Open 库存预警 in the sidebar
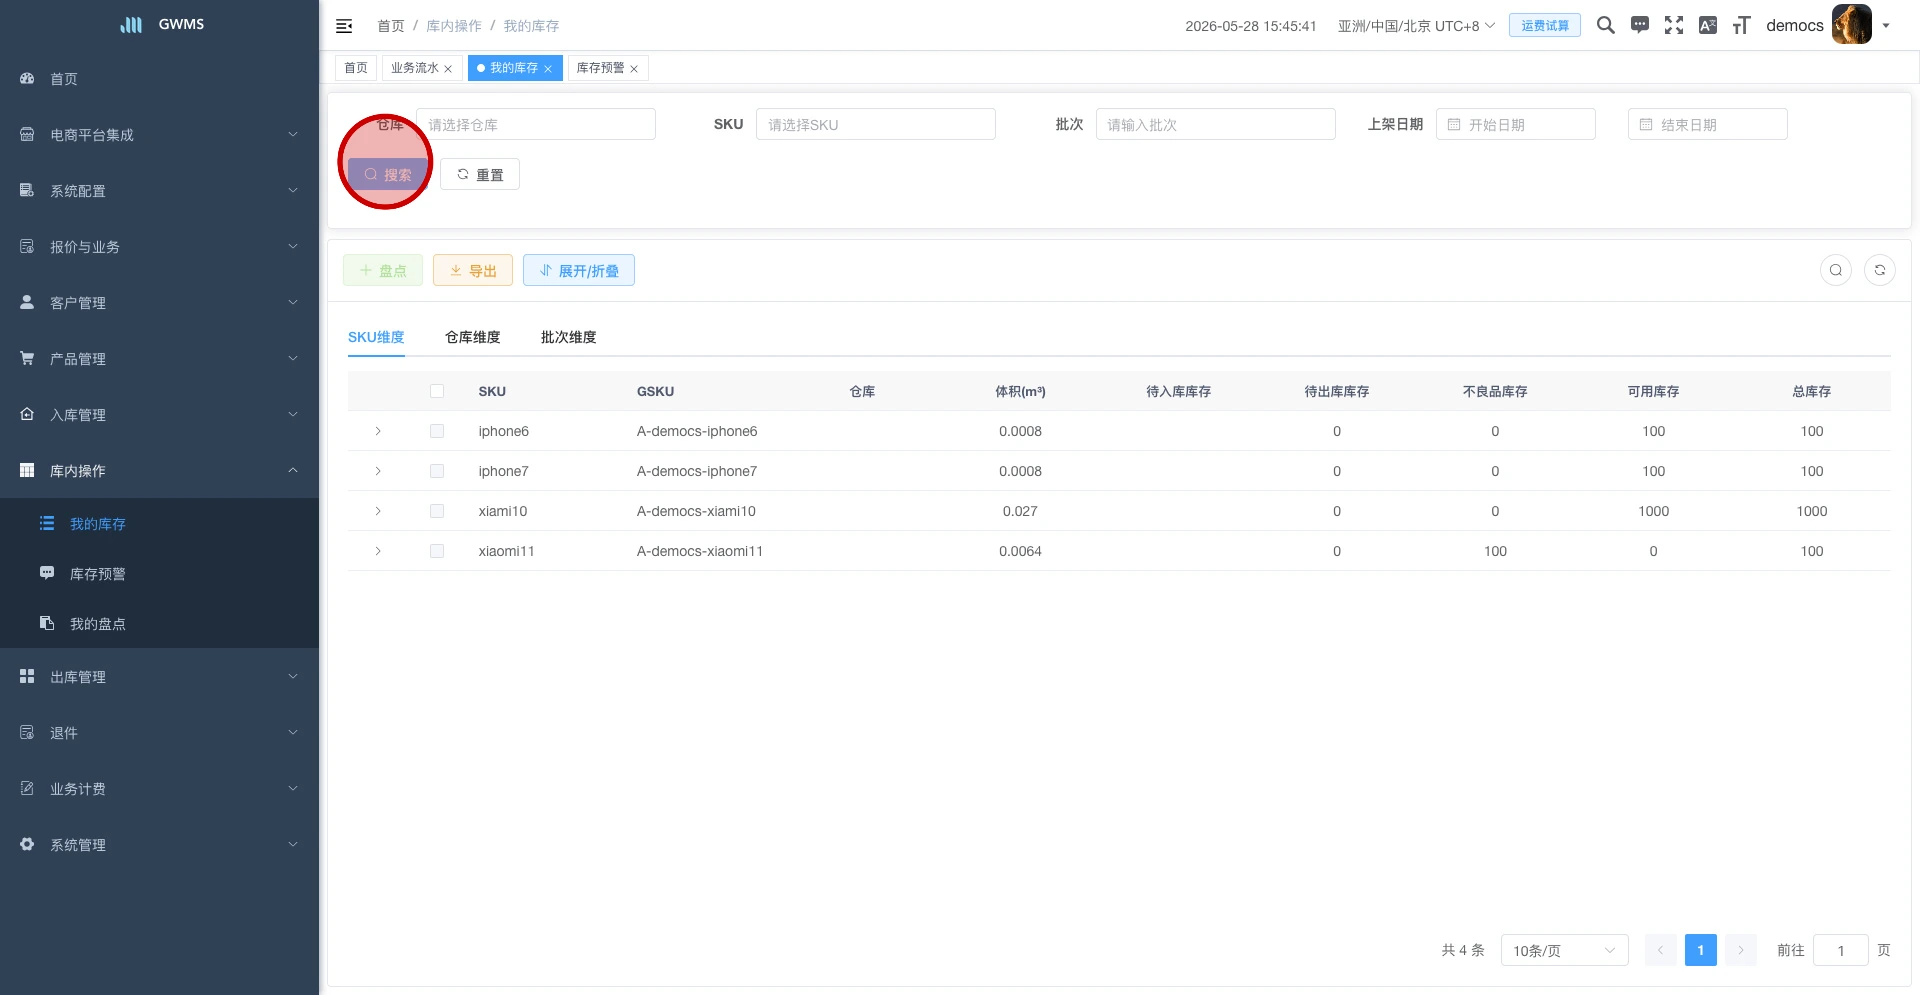 point(160,573)
